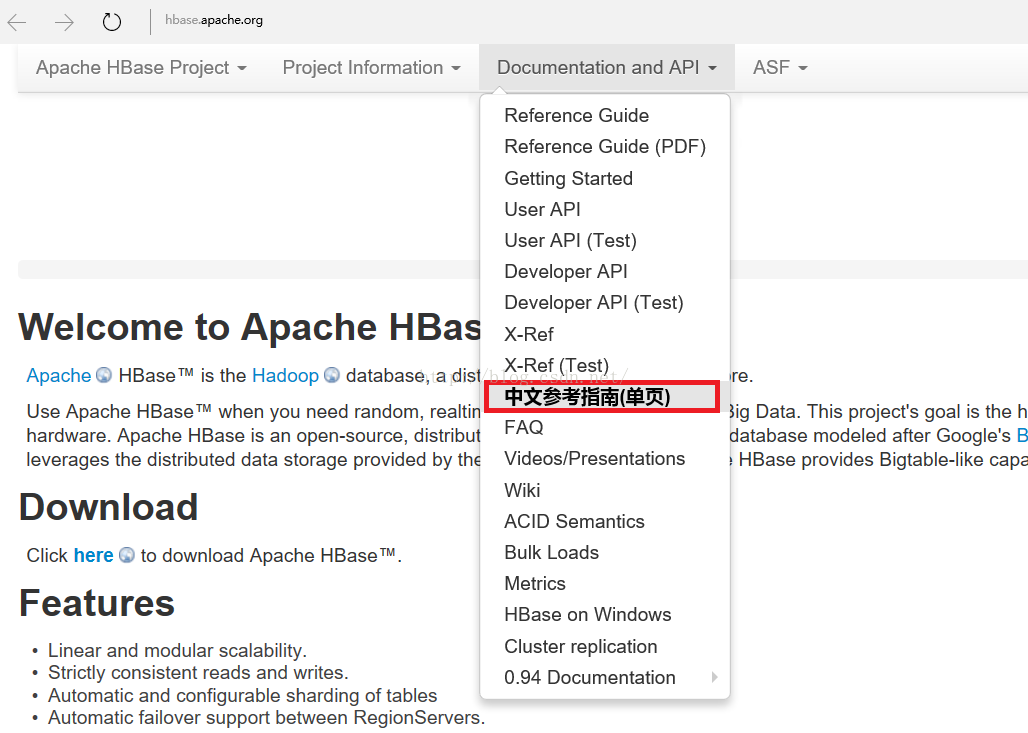
Task: Click 'Automatic failover support between RegionServers.' text
Action: (x=266, y=717)
